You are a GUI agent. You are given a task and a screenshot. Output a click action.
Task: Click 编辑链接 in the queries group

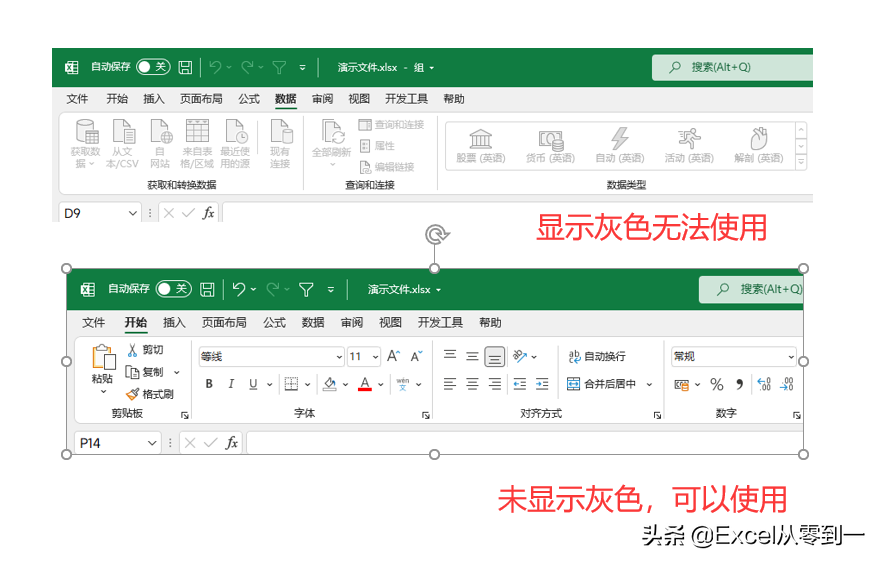[x=387, y=167]
